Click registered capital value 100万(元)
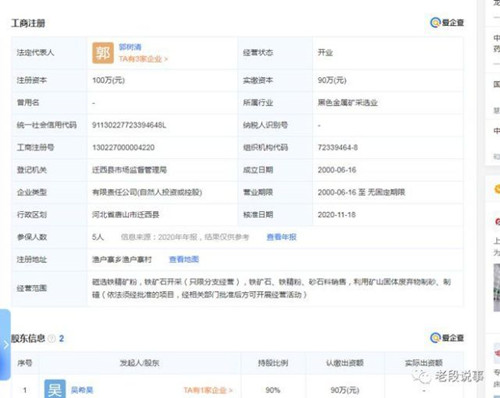The width and height of the screenshot is (500, 398). tap(108, 80)
